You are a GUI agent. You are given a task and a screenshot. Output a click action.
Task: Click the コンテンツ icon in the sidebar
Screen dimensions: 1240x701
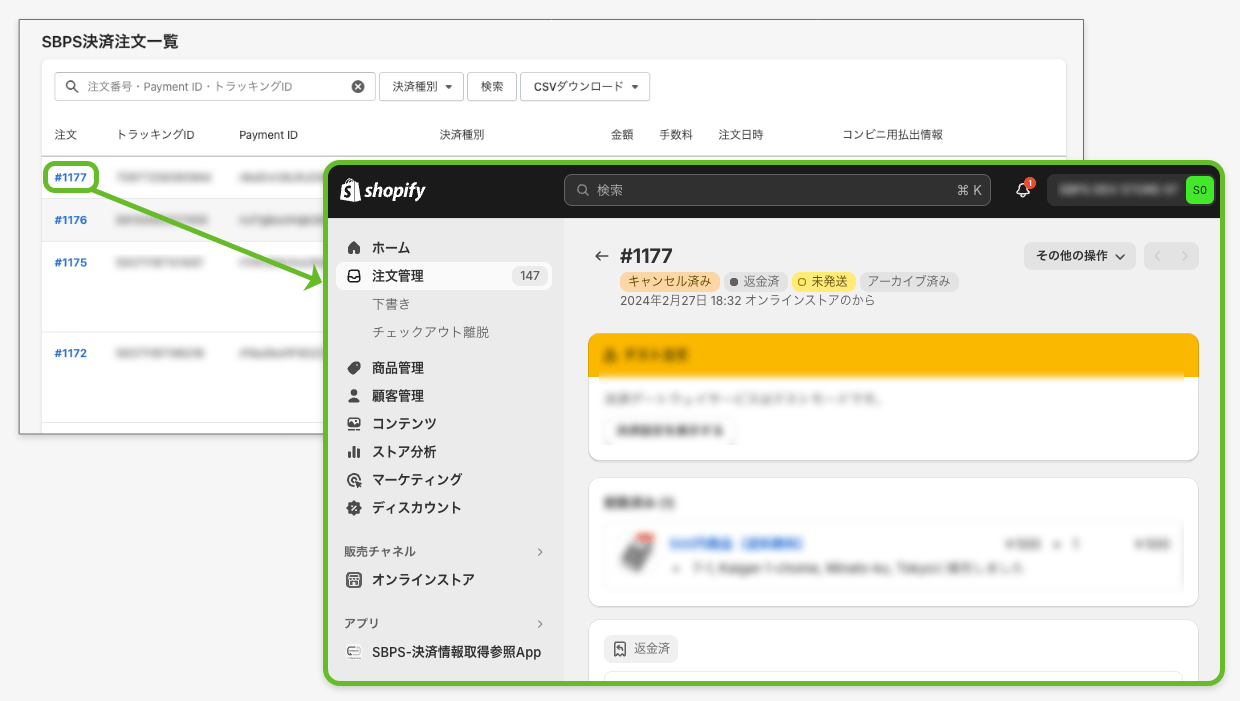pos(354,424)
